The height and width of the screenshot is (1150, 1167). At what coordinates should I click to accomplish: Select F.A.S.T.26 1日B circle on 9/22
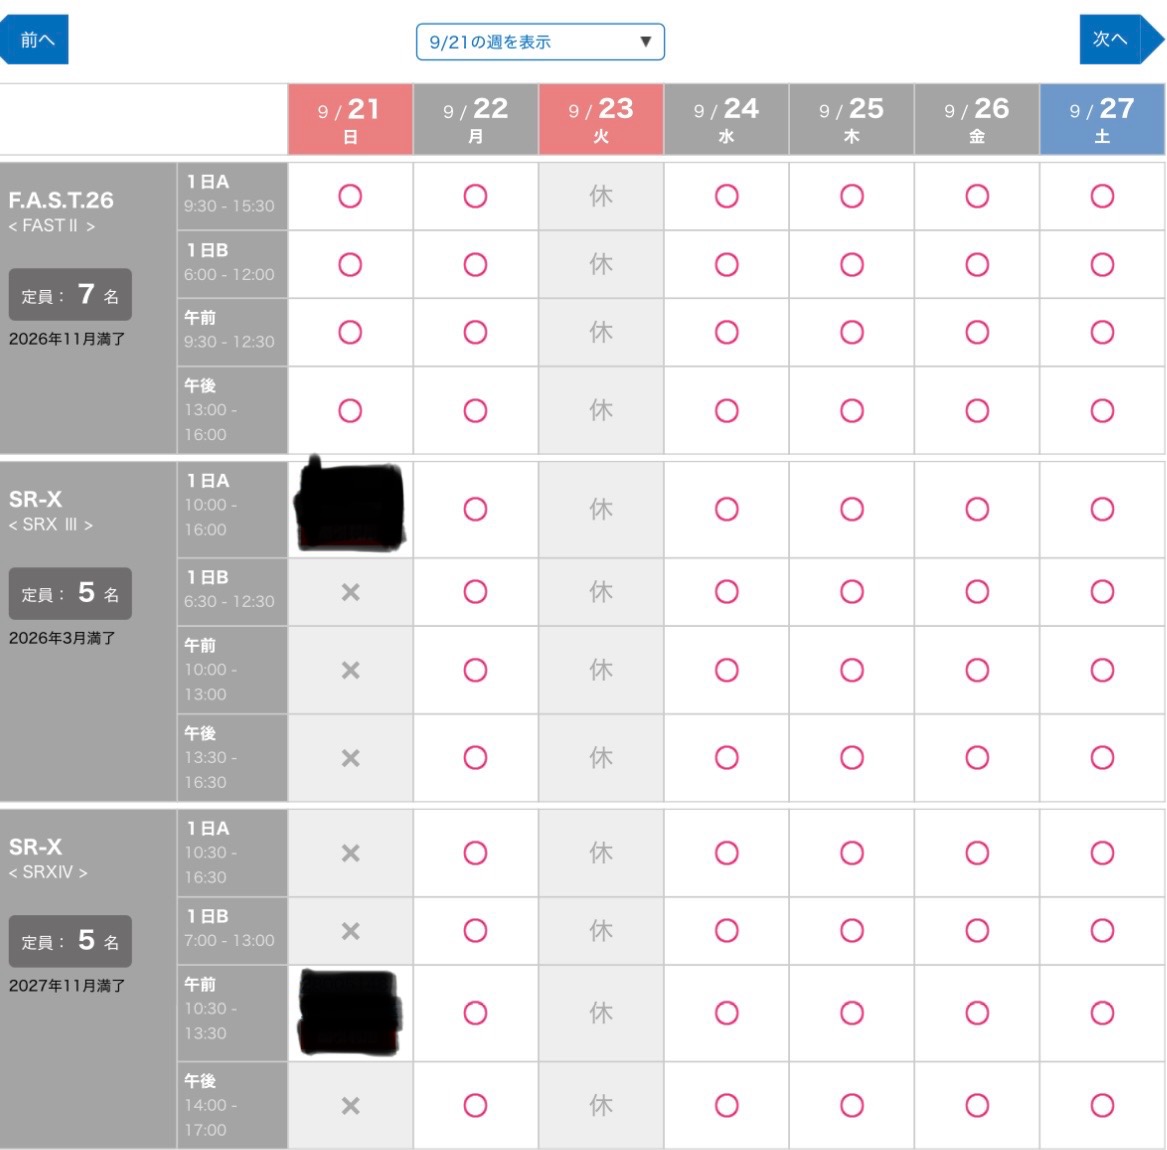[475, 265]
